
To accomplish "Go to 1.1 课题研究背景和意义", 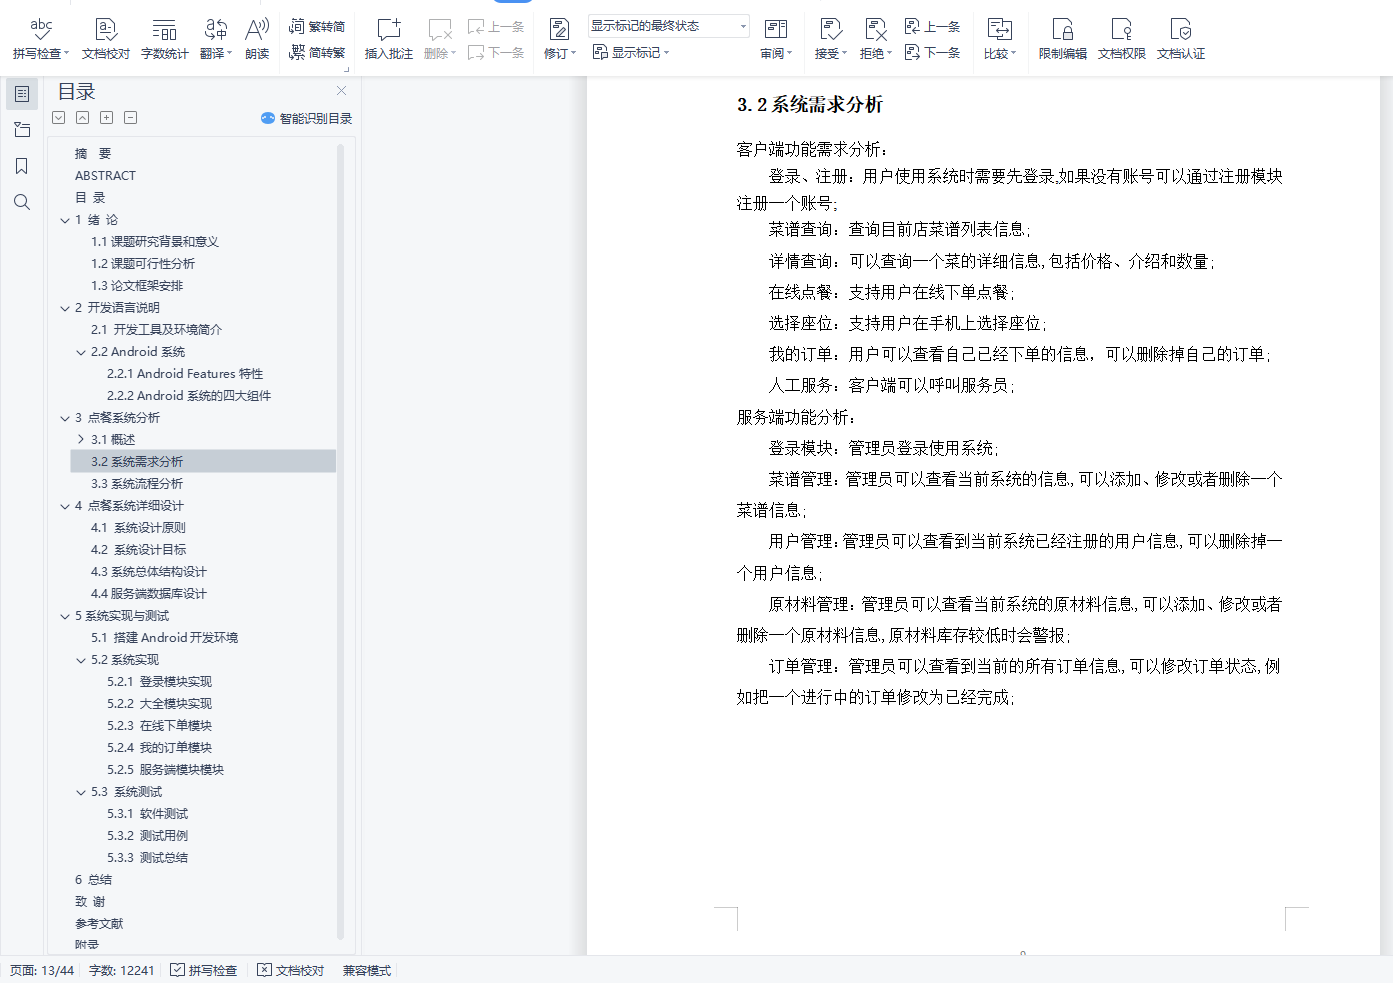I will pos(155,242).
